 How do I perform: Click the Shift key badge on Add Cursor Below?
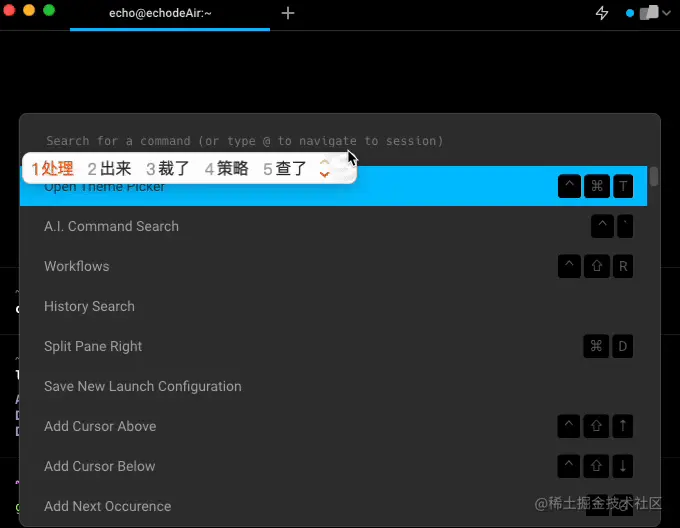tap(596, 466)
